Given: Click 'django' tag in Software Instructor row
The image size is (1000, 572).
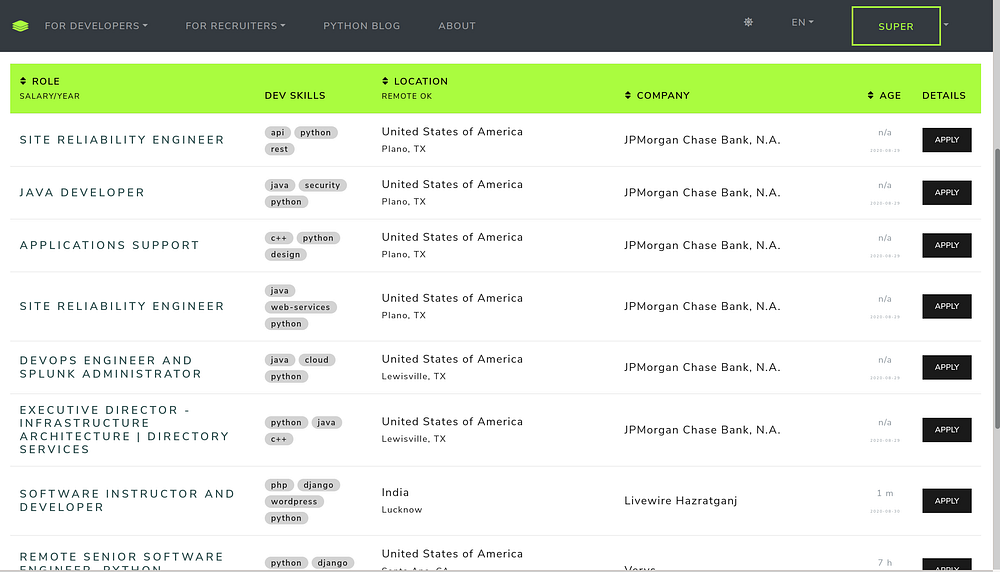Looking at the screenshot, I should [x=318, y=485].
